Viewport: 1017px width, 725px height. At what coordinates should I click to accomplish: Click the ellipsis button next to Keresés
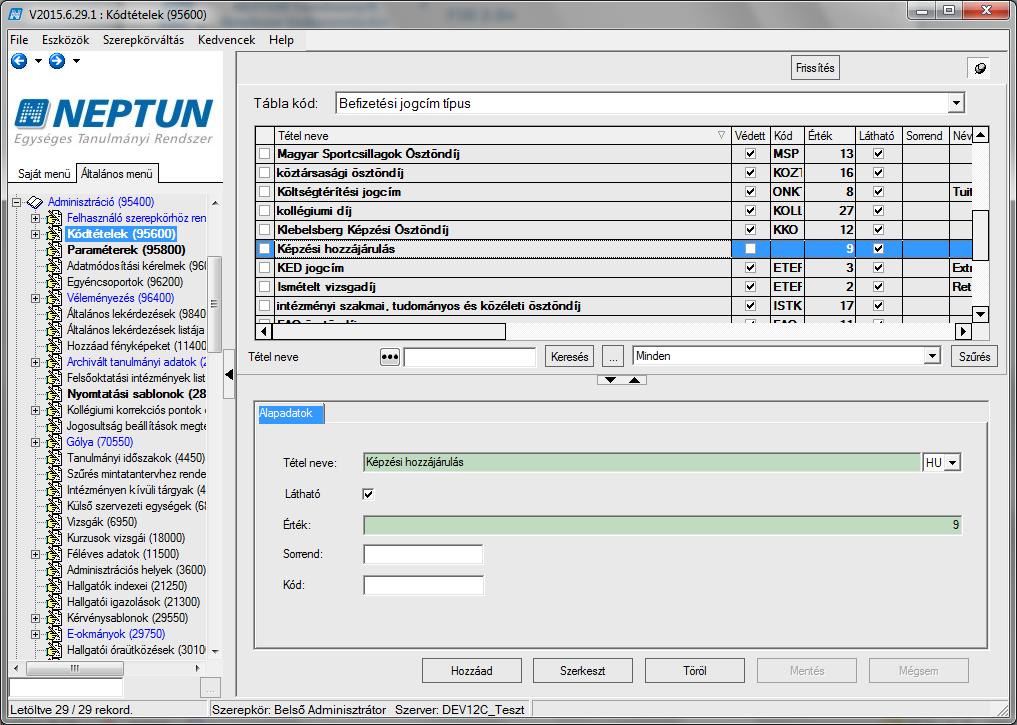(612, 357)
